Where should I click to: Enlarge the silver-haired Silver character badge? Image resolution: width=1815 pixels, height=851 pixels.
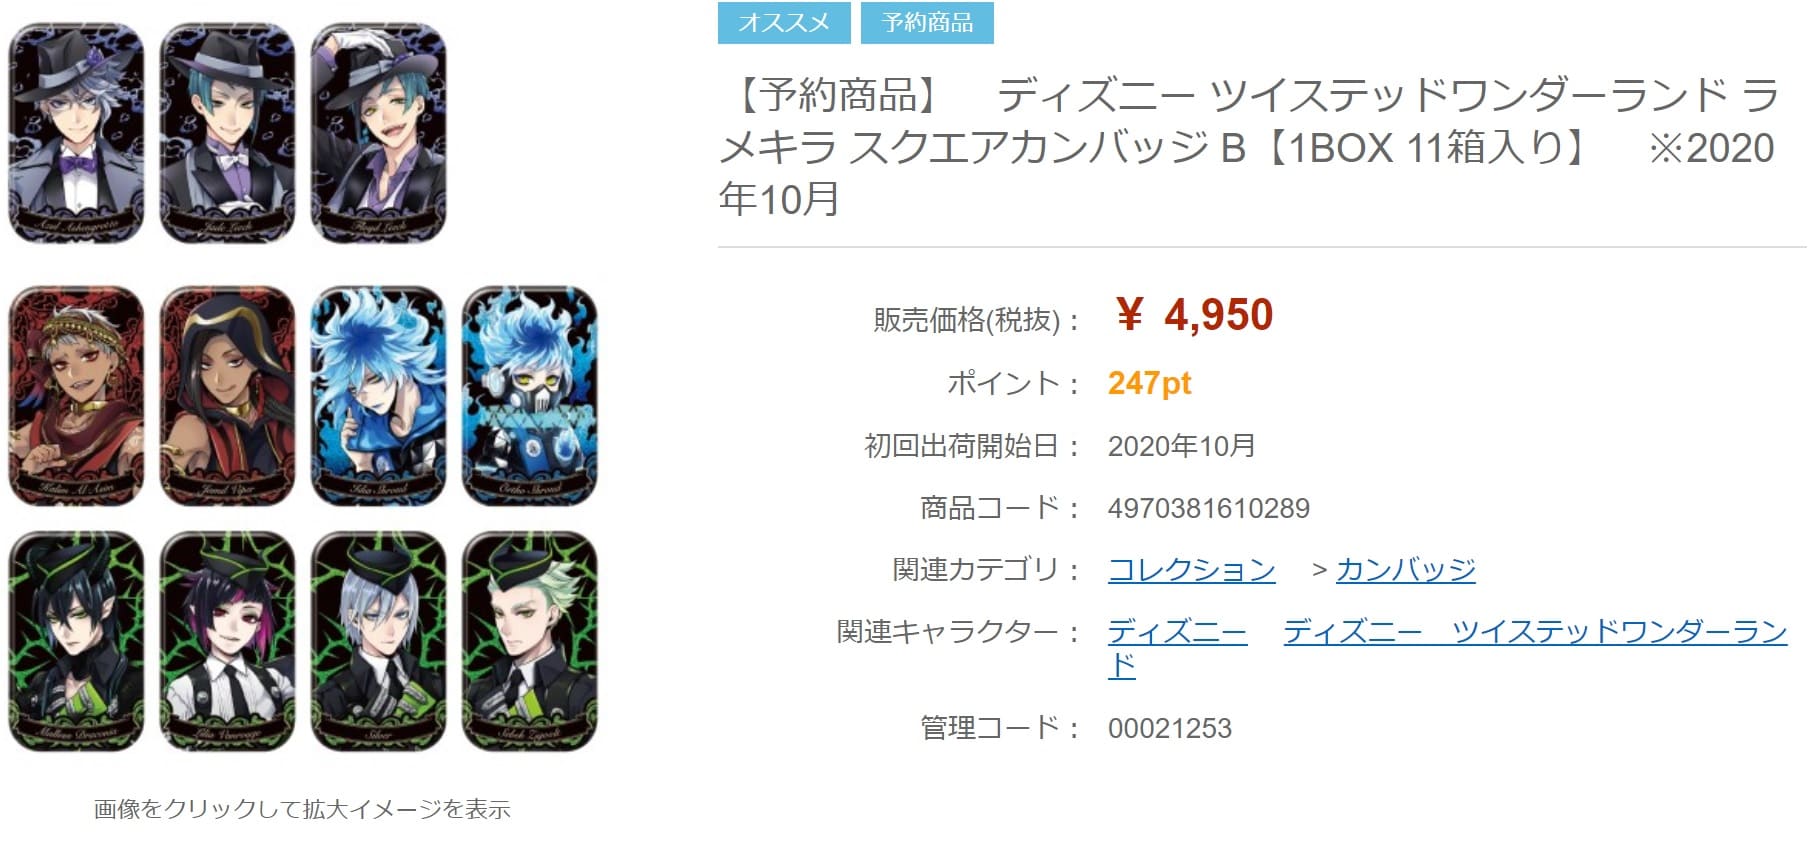point(379,641)
